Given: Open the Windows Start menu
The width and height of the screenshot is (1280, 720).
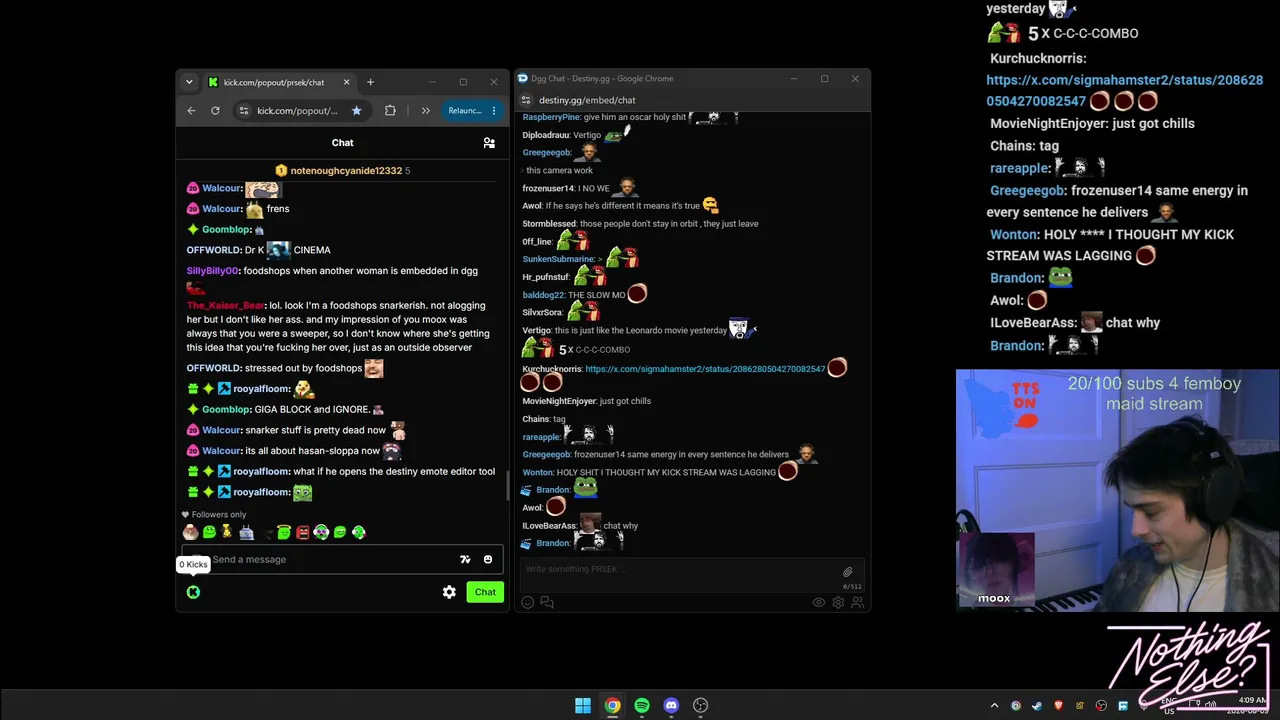Looking at the screenshot, I should [x=583, y=706].
